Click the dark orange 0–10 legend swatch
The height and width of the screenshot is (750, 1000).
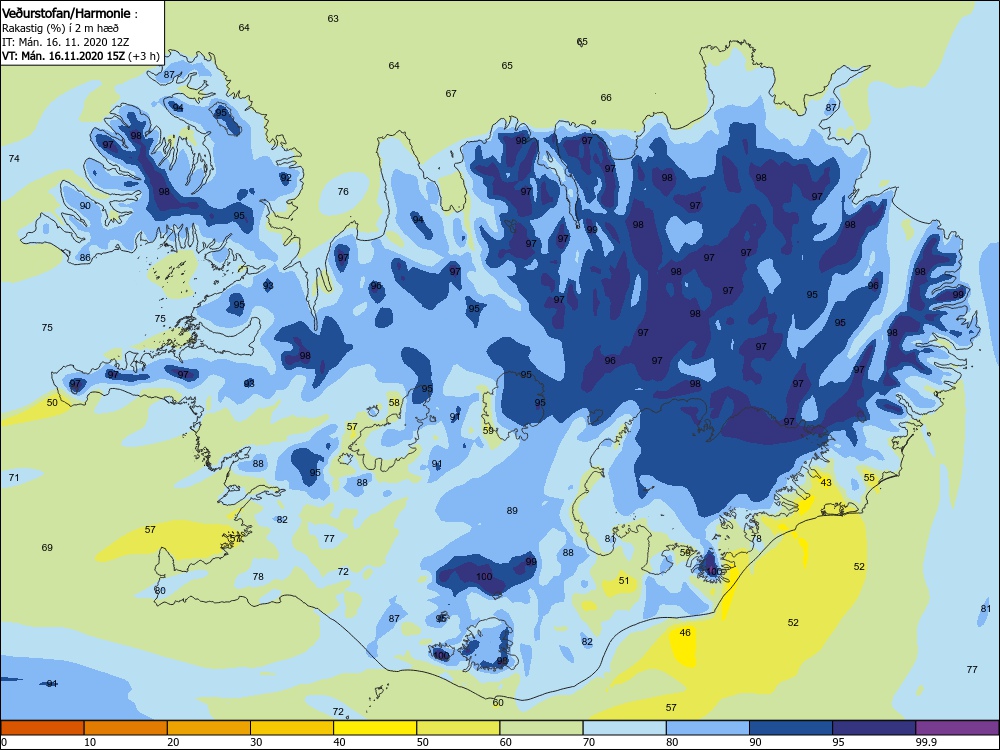tap(42, 728)
